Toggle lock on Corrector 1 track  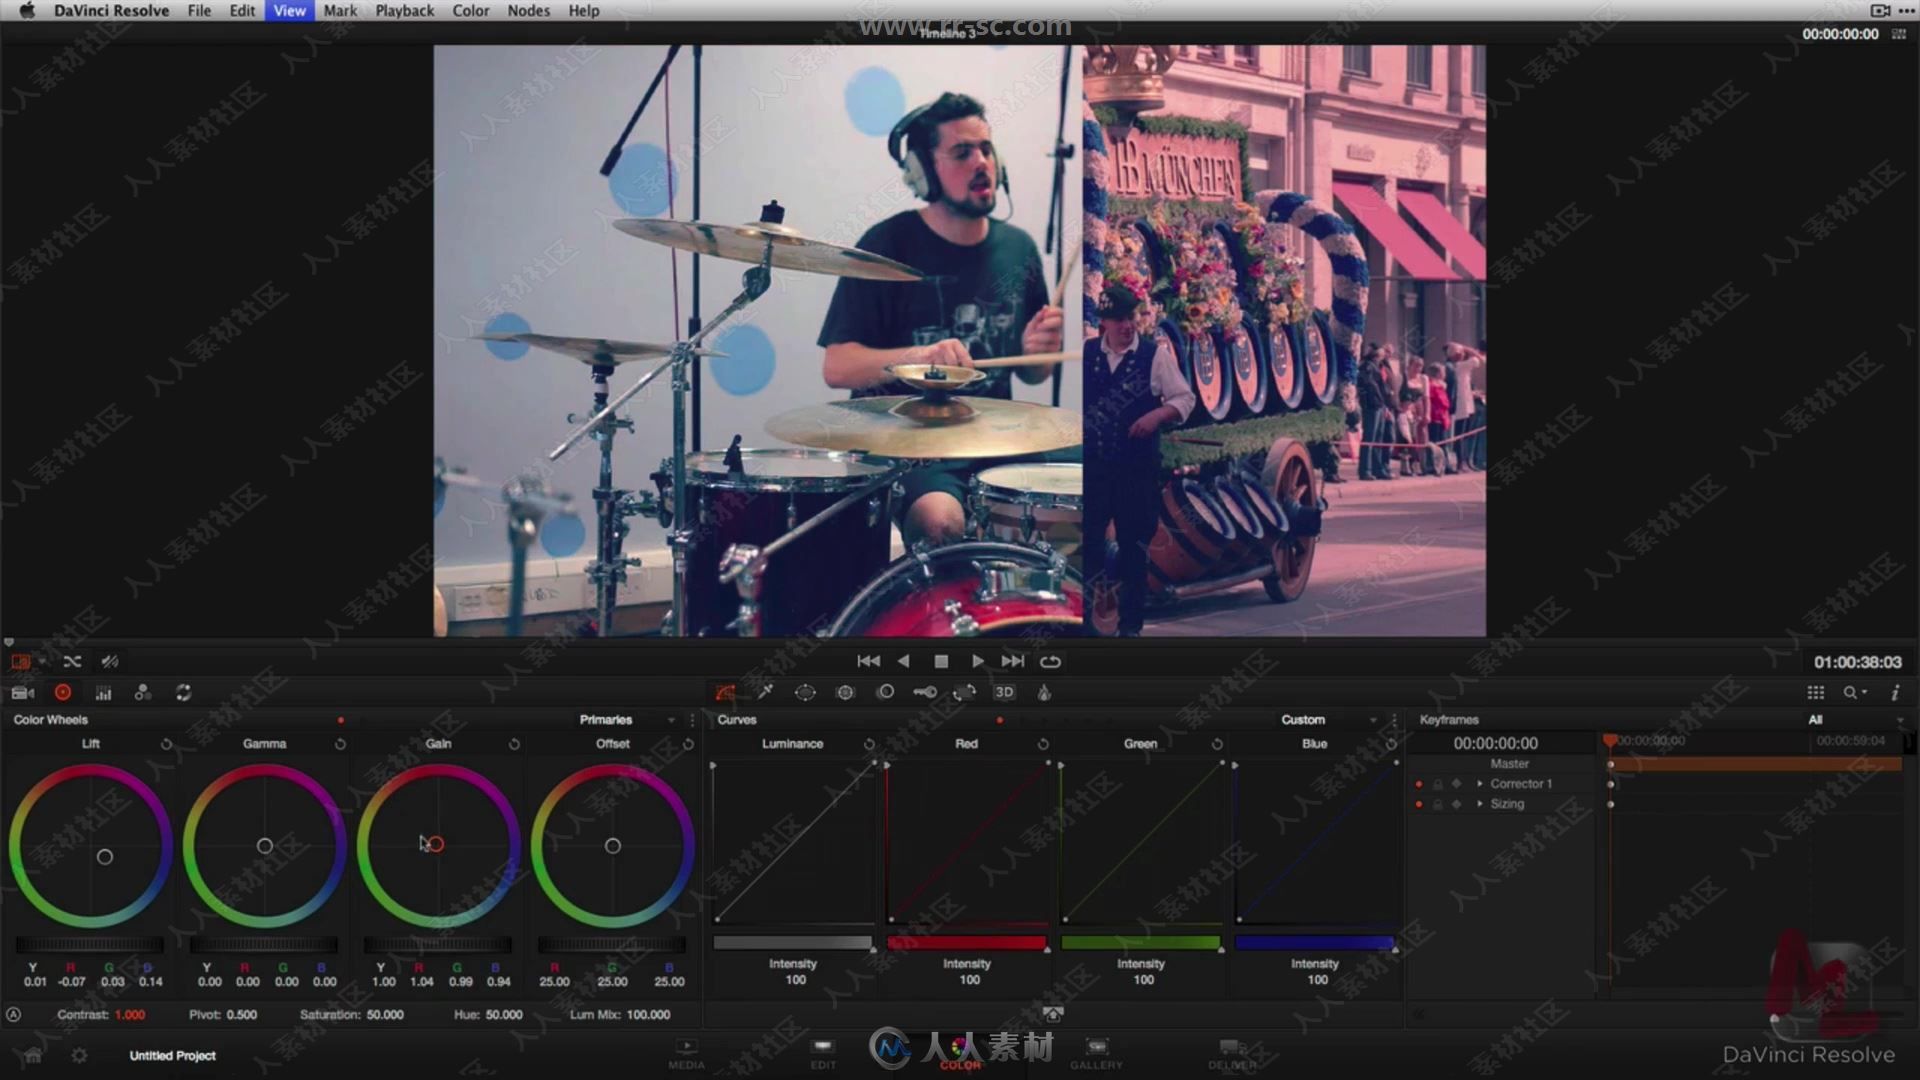click(1438, 784)
